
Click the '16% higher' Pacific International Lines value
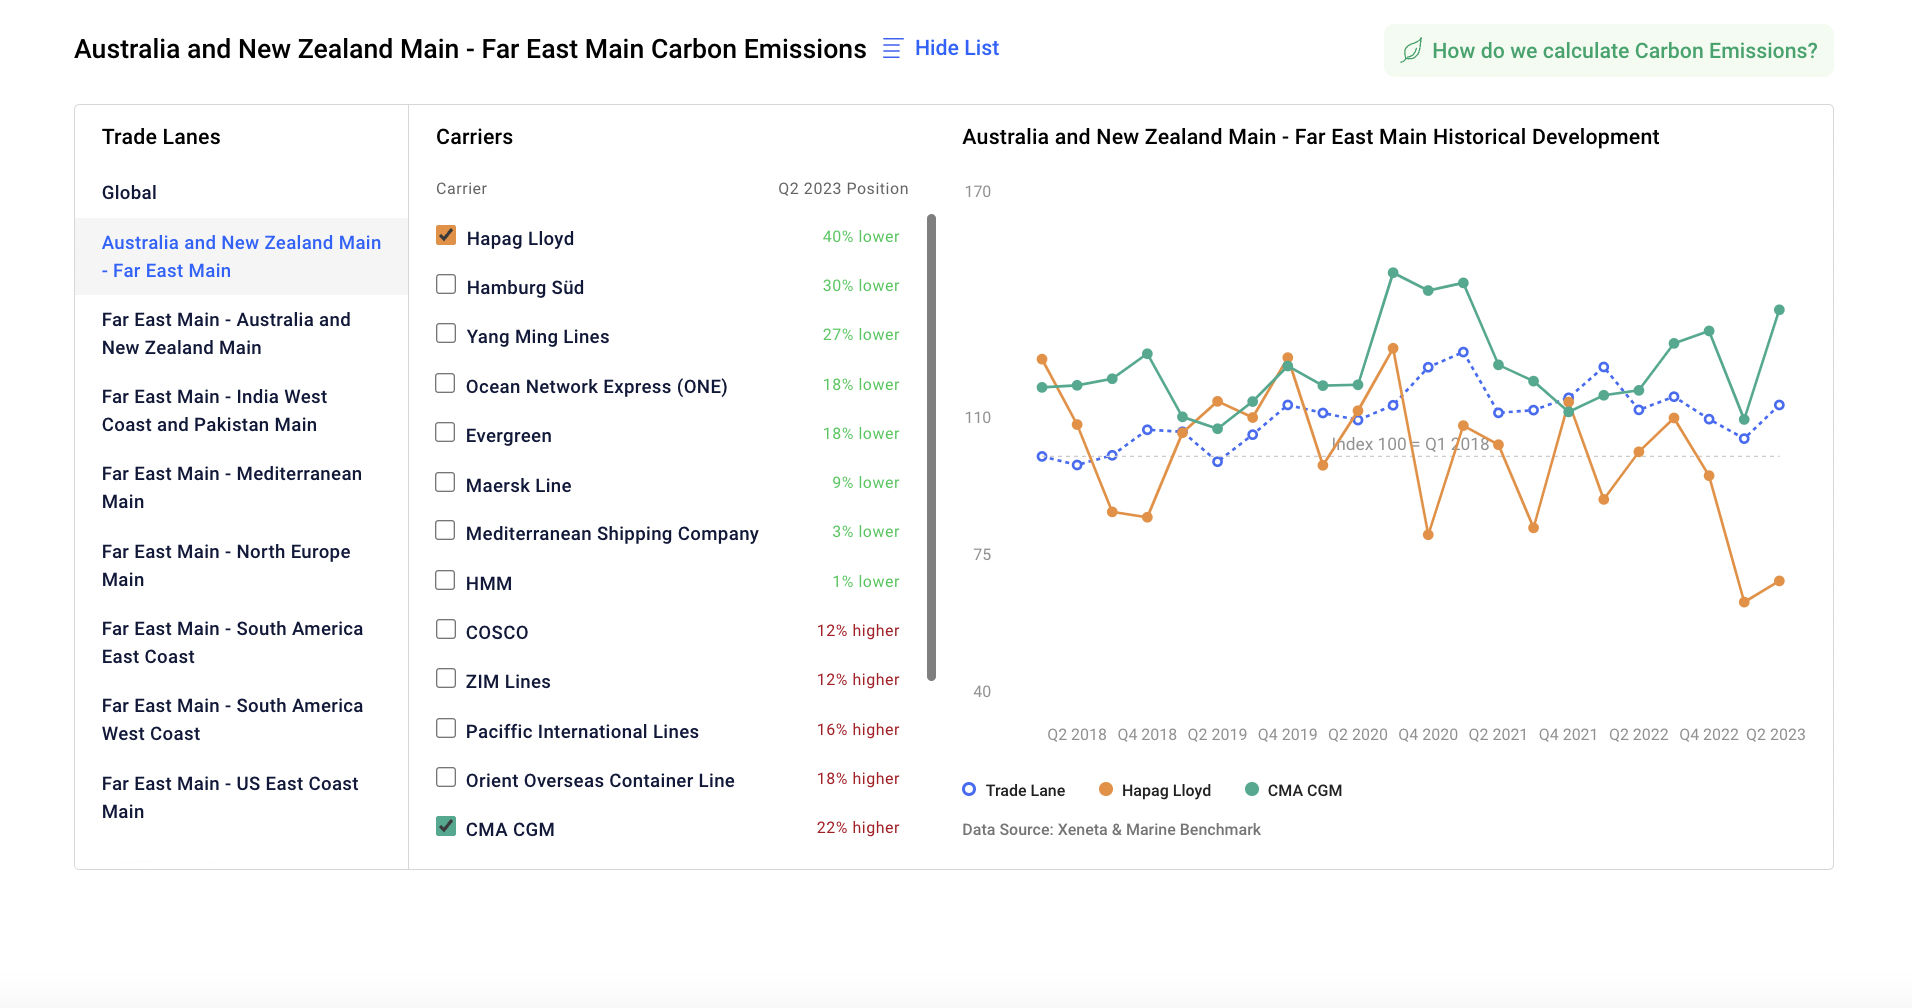(x=858, y=729)
